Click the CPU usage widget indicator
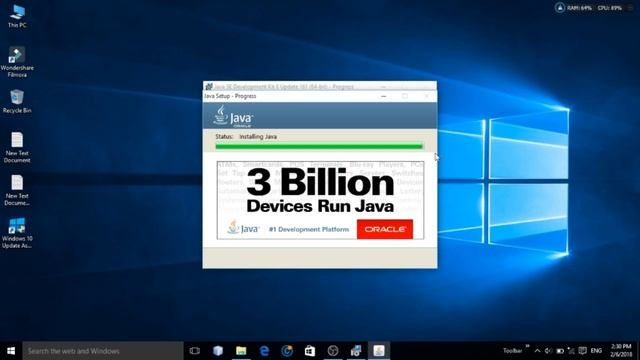 [x=609, y=8]
